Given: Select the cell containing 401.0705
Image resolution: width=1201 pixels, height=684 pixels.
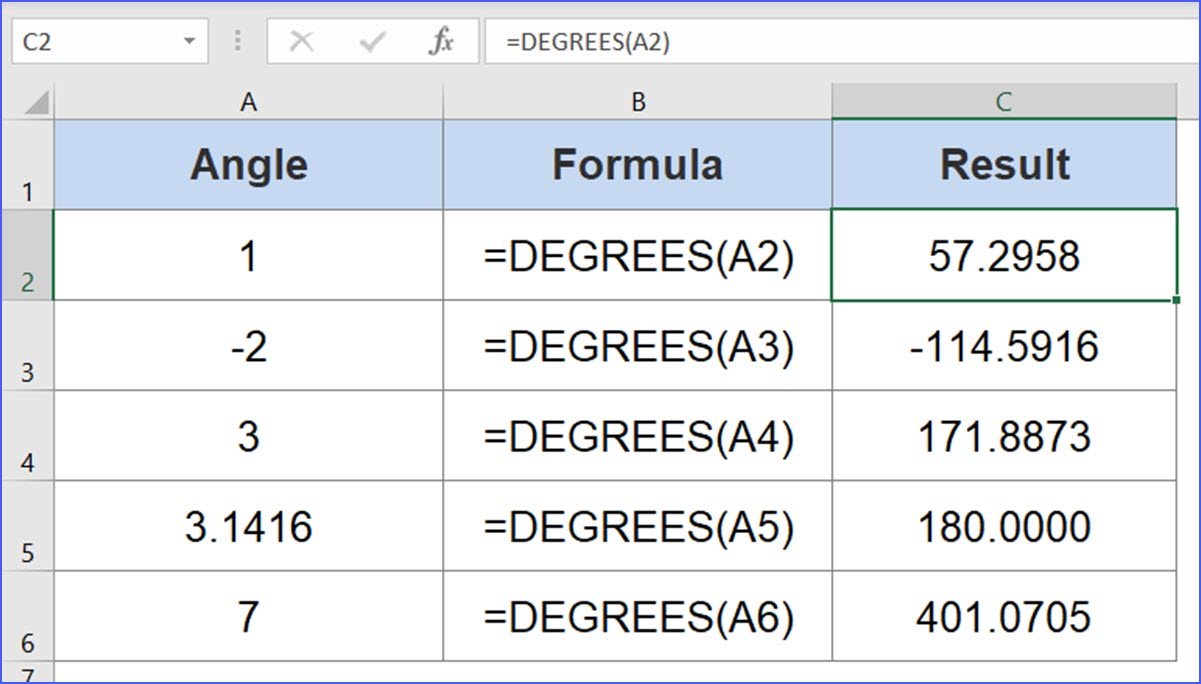Looking at the screenshot, I should 1003,618.
